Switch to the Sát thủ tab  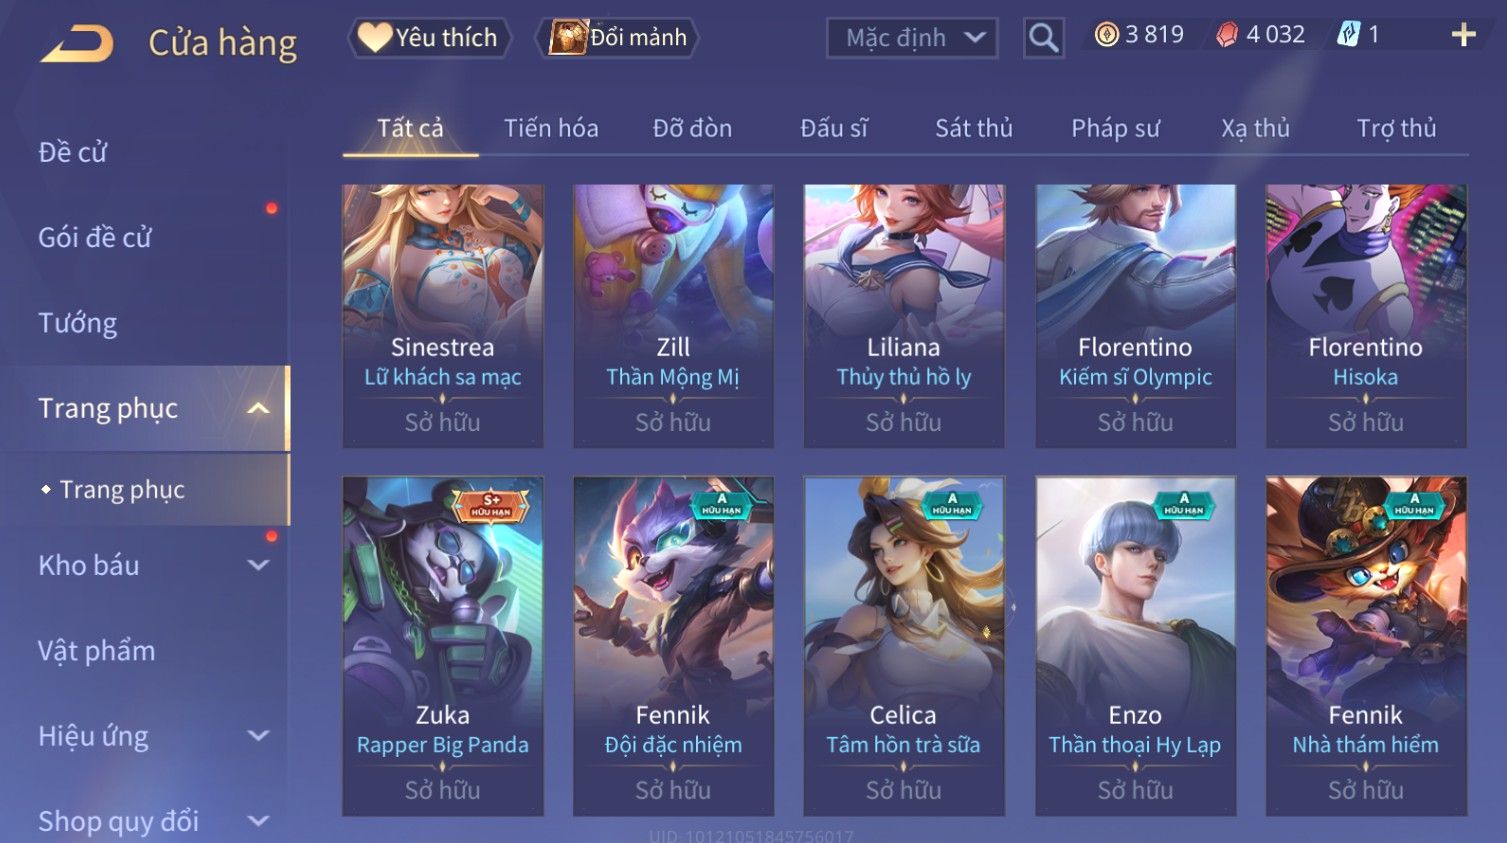click(x=974, y=128)
